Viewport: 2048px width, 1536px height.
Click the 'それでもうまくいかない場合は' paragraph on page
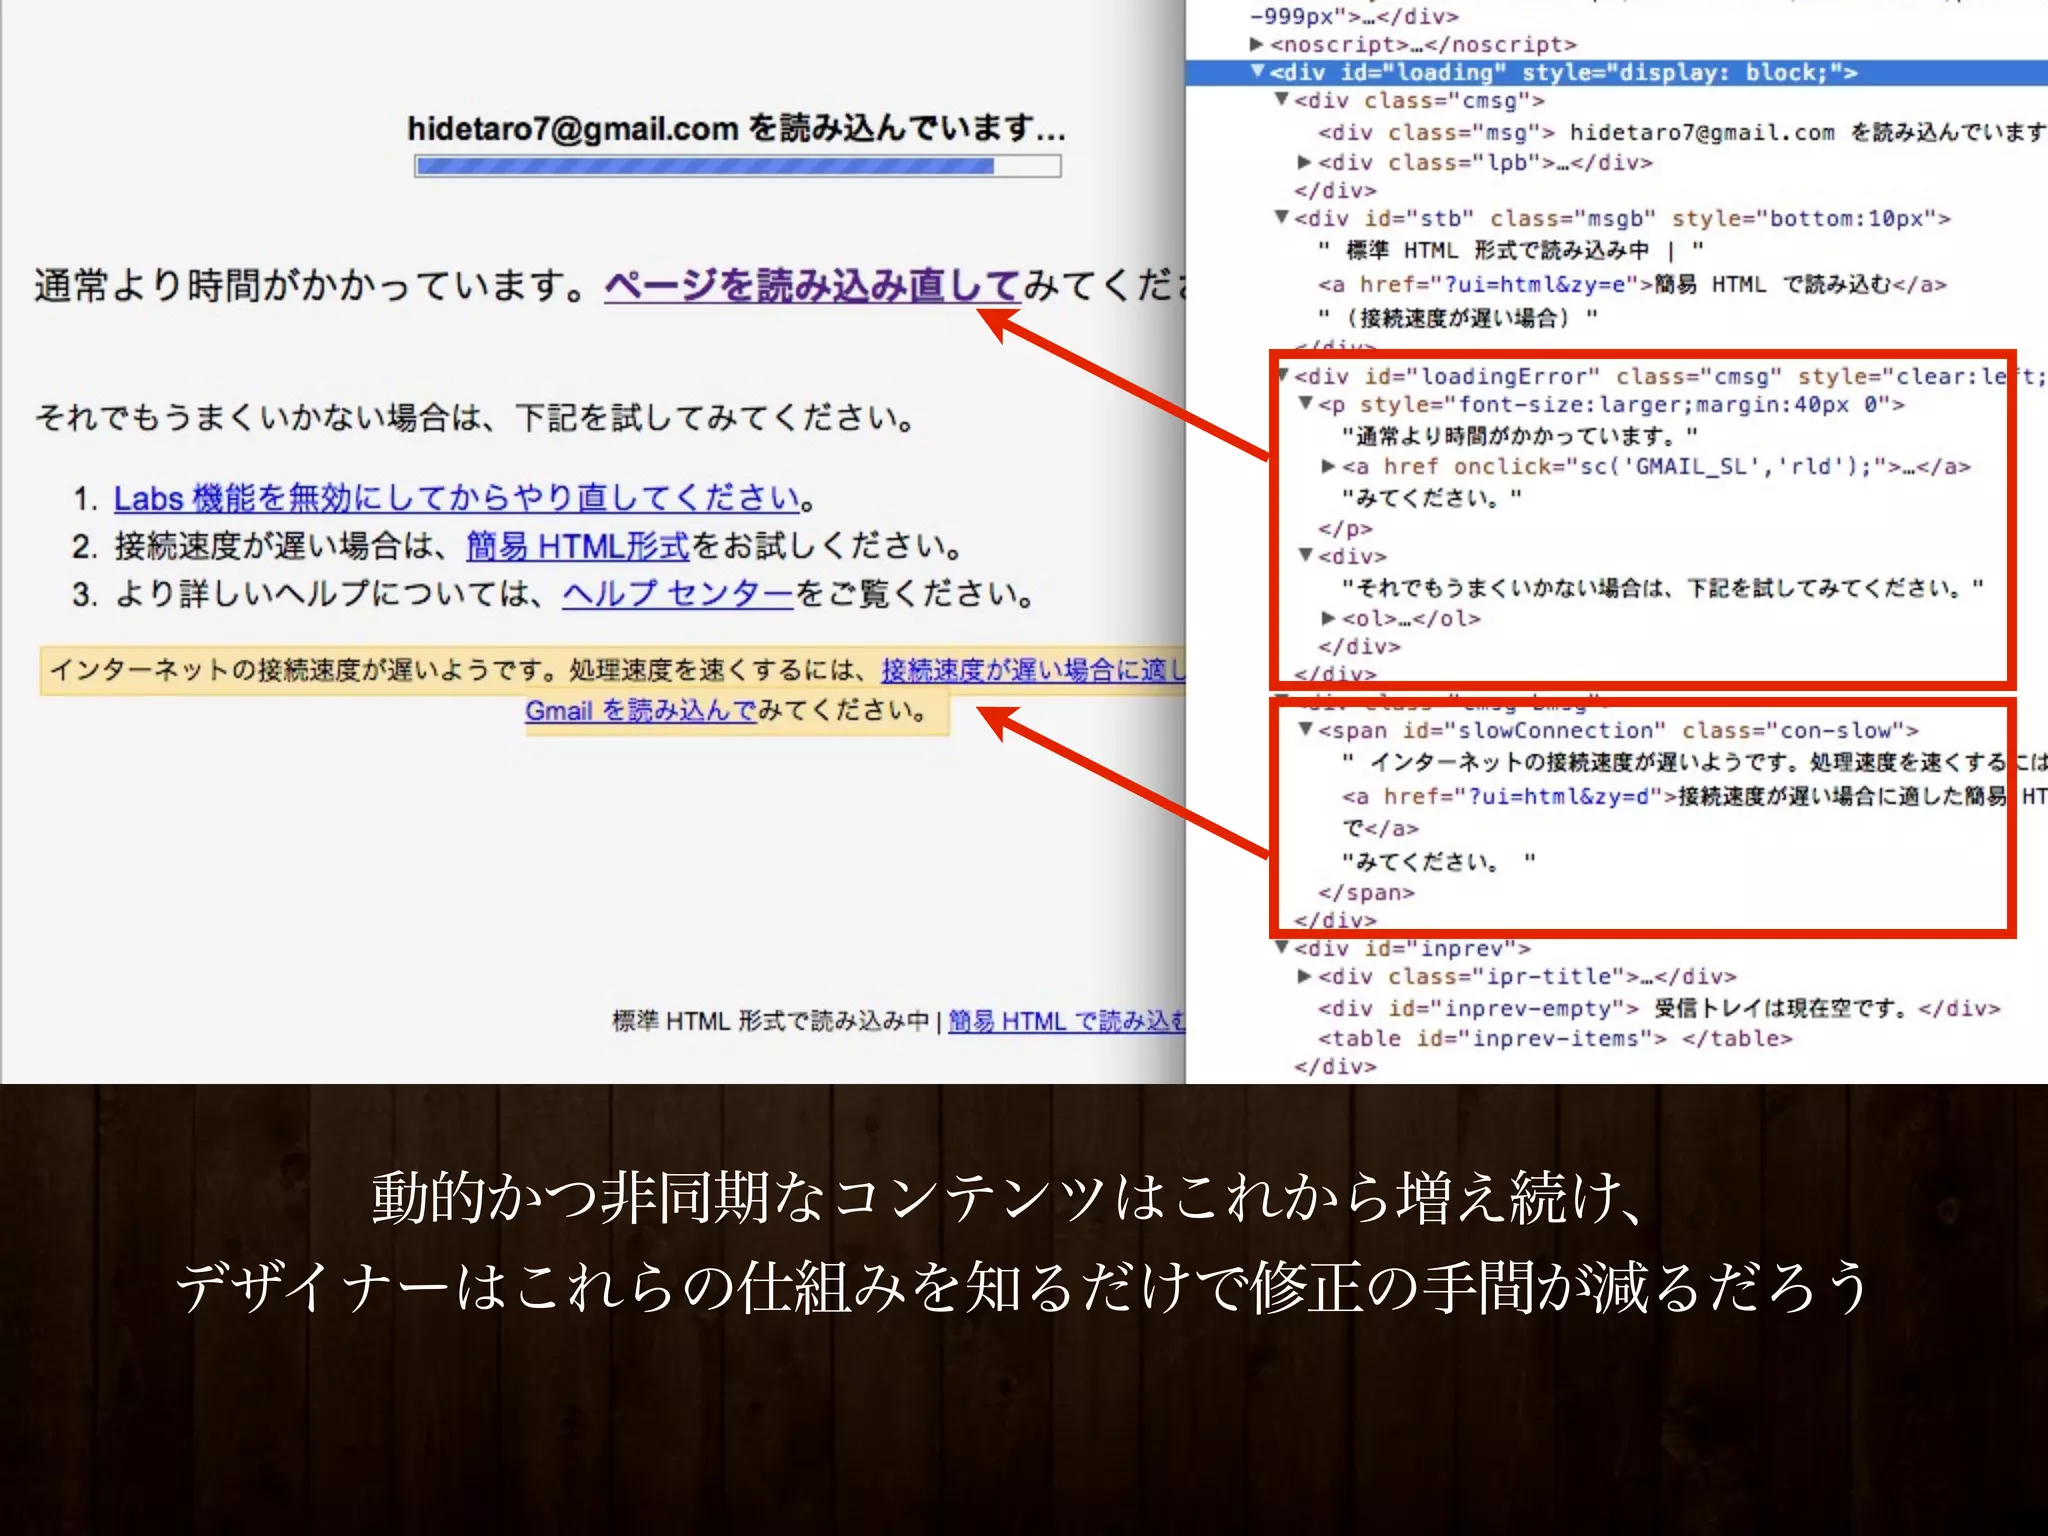(476, 417)
